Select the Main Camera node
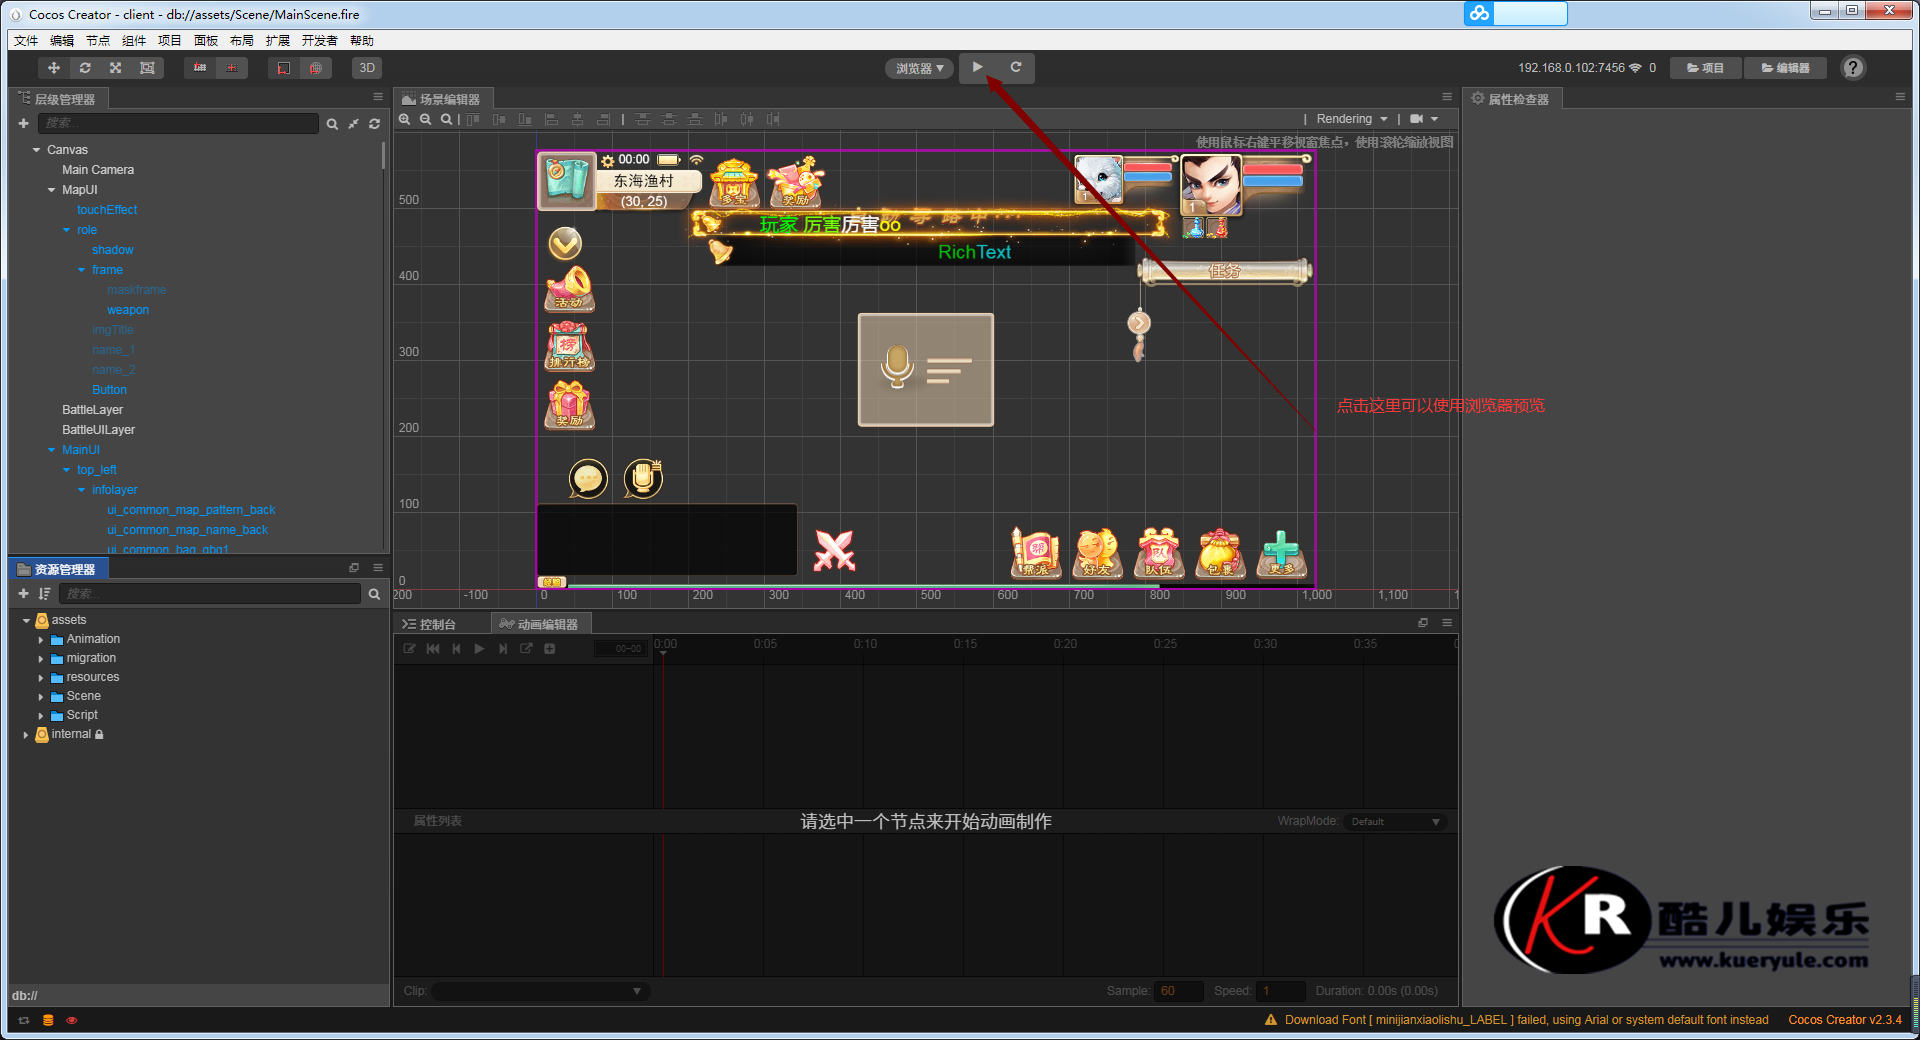The width and height of the screenshot is (1920, 1040). click(x=98, y=170)
